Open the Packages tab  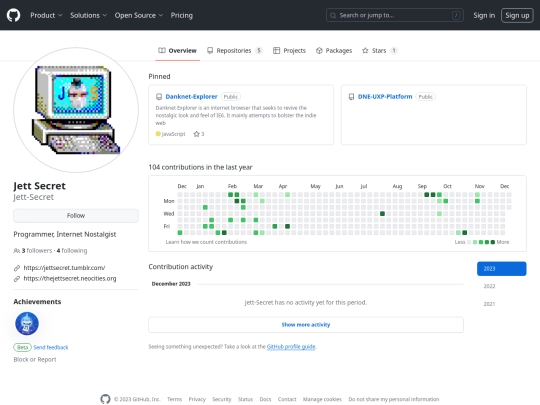click(x=334, y=51)
